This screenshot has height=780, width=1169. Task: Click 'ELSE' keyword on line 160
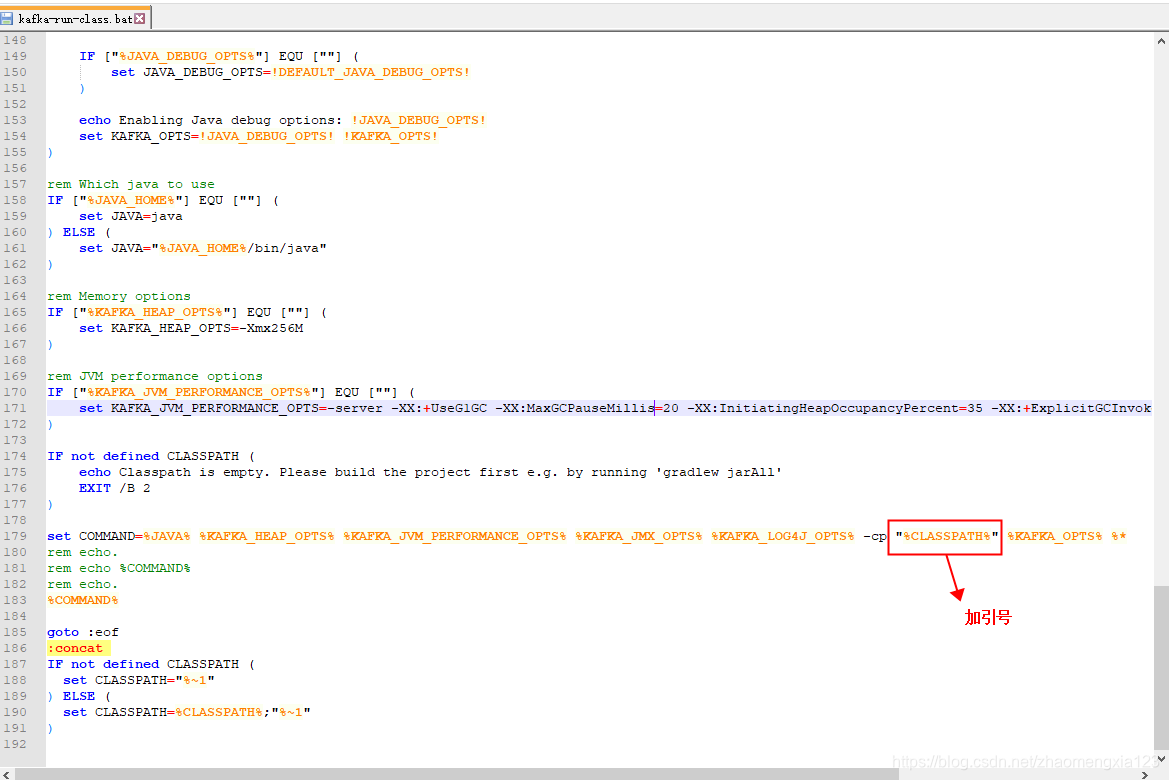(x=79, y=232)
